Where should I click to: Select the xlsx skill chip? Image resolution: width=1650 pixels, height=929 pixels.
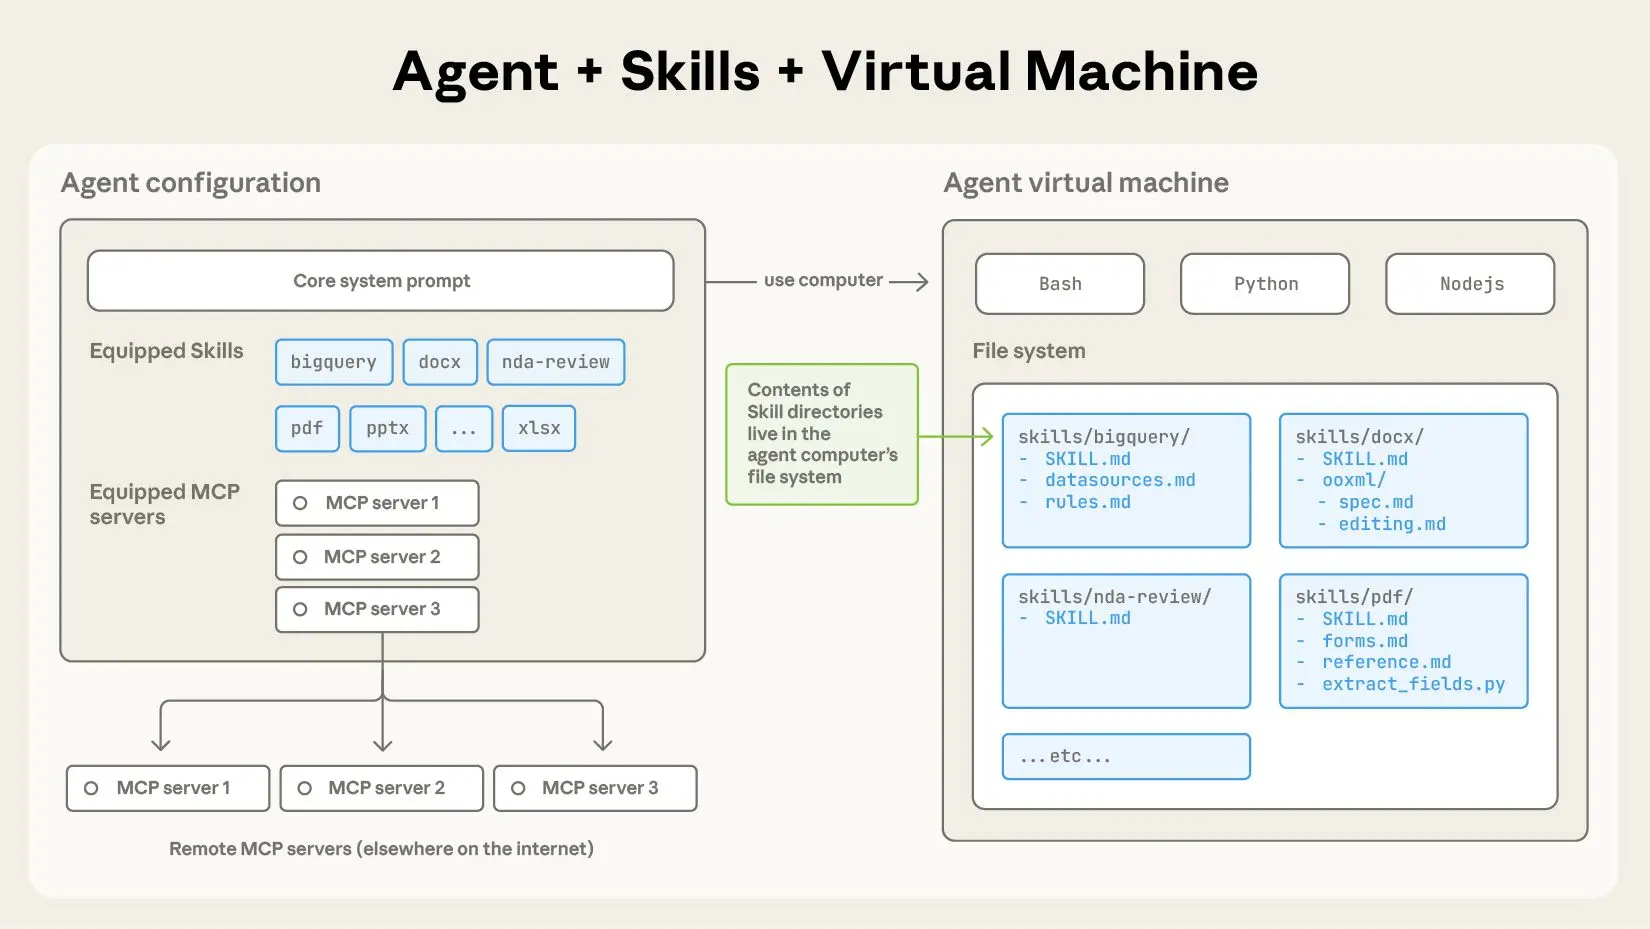click(538, 428)
